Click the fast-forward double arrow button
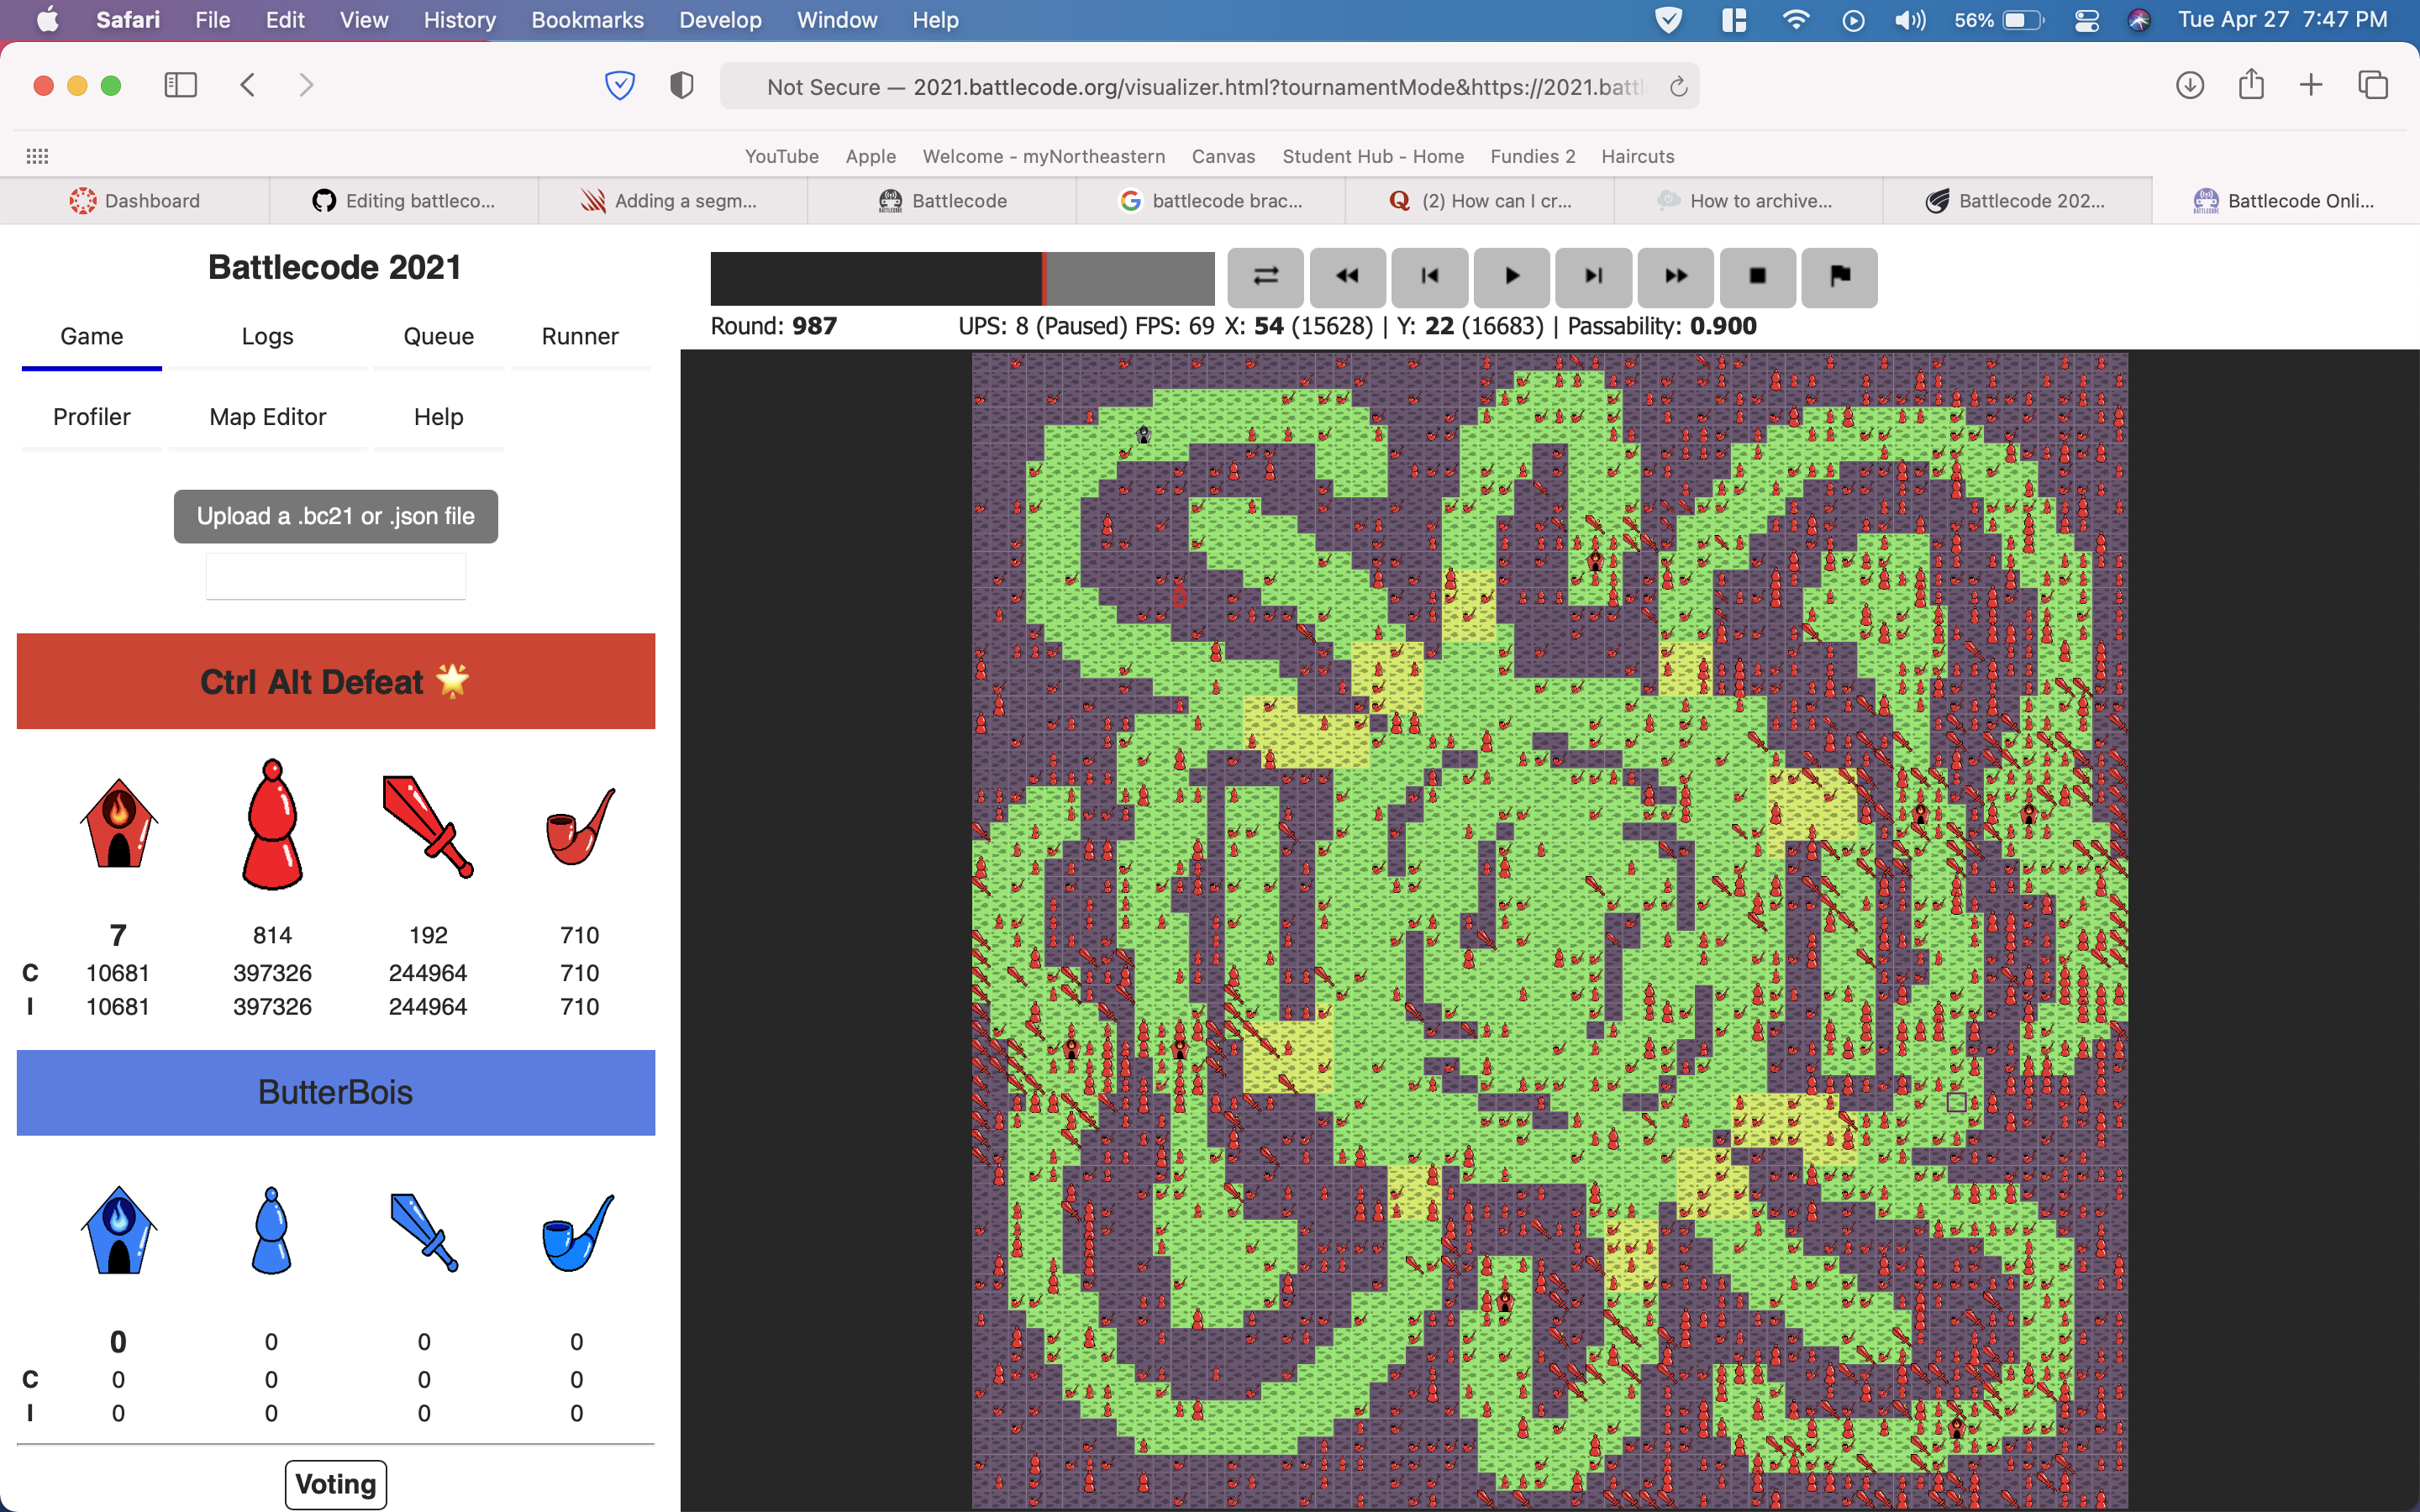Image resolution: width=2420 pixels, height=1512 pixels. click(x=1675, y=276)
